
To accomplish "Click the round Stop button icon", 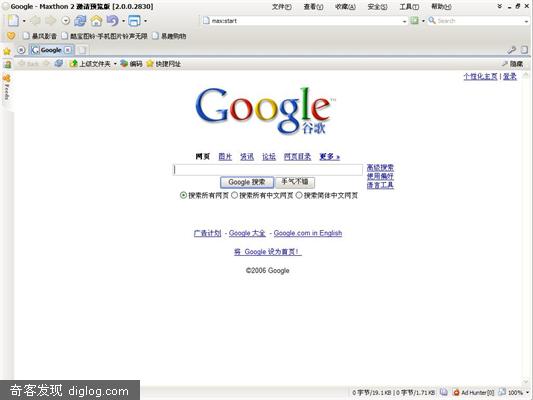I will (x=66, y=21).
